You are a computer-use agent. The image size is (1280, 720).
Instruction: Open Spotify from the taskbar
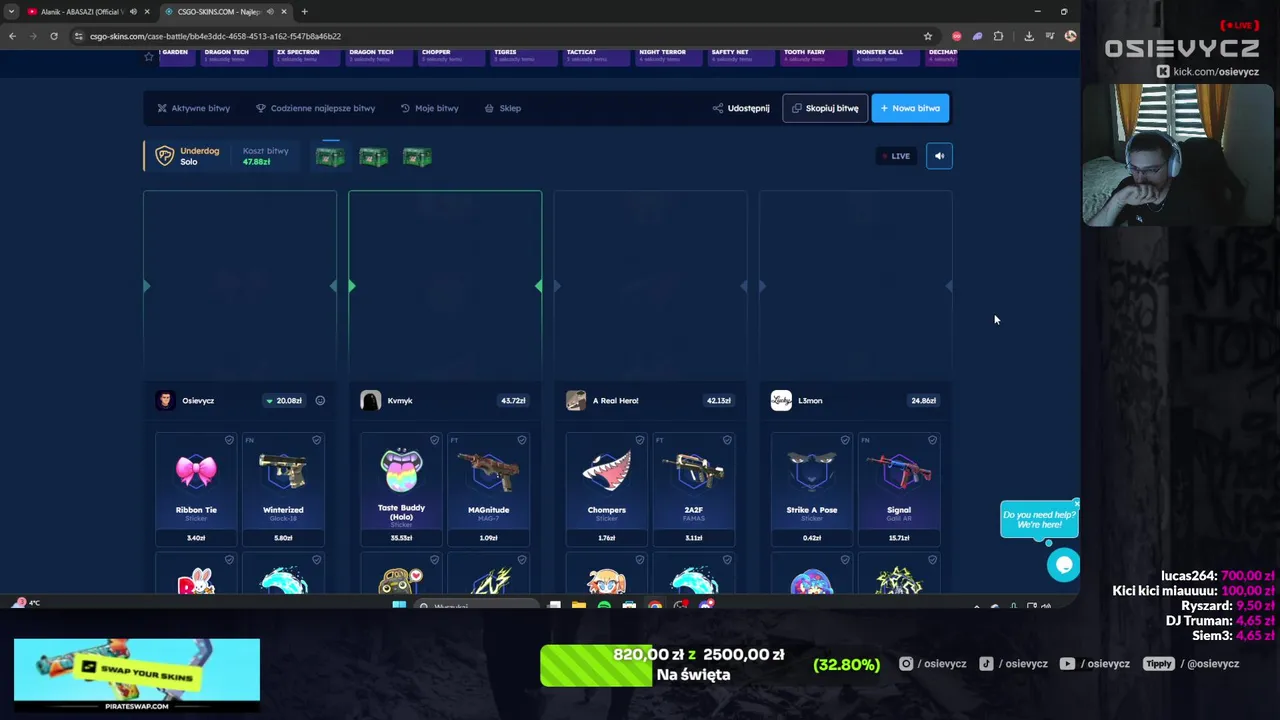point(604,606)
